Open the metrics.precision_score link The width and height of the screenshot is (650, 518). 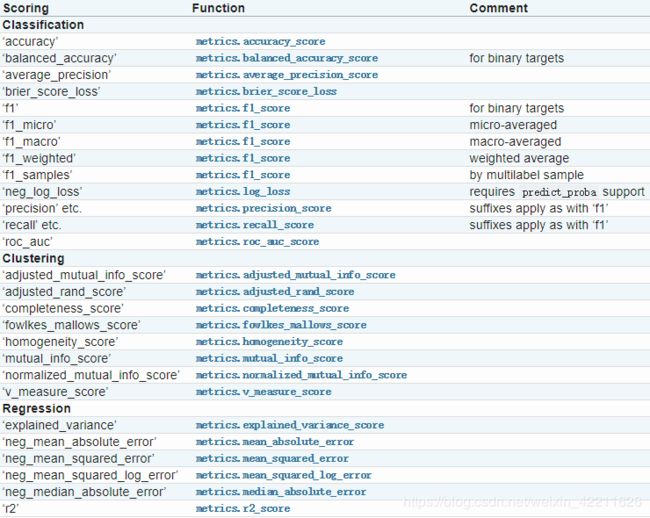click(263, 208)
